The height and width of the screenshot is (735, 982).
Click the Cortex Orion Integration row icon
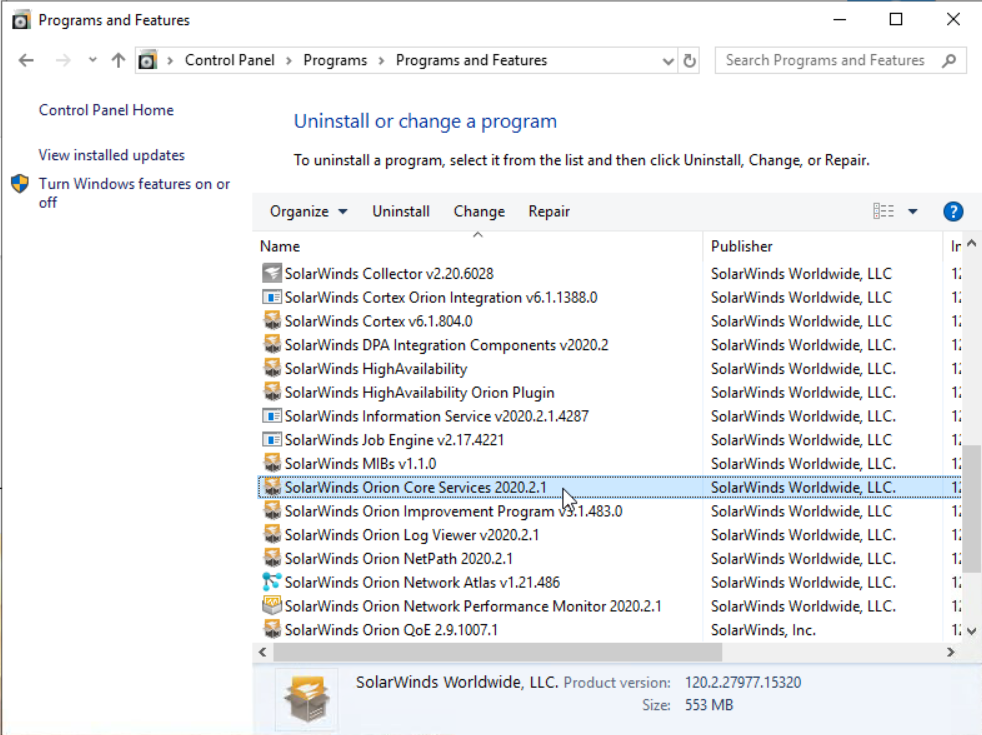(271, 297)
